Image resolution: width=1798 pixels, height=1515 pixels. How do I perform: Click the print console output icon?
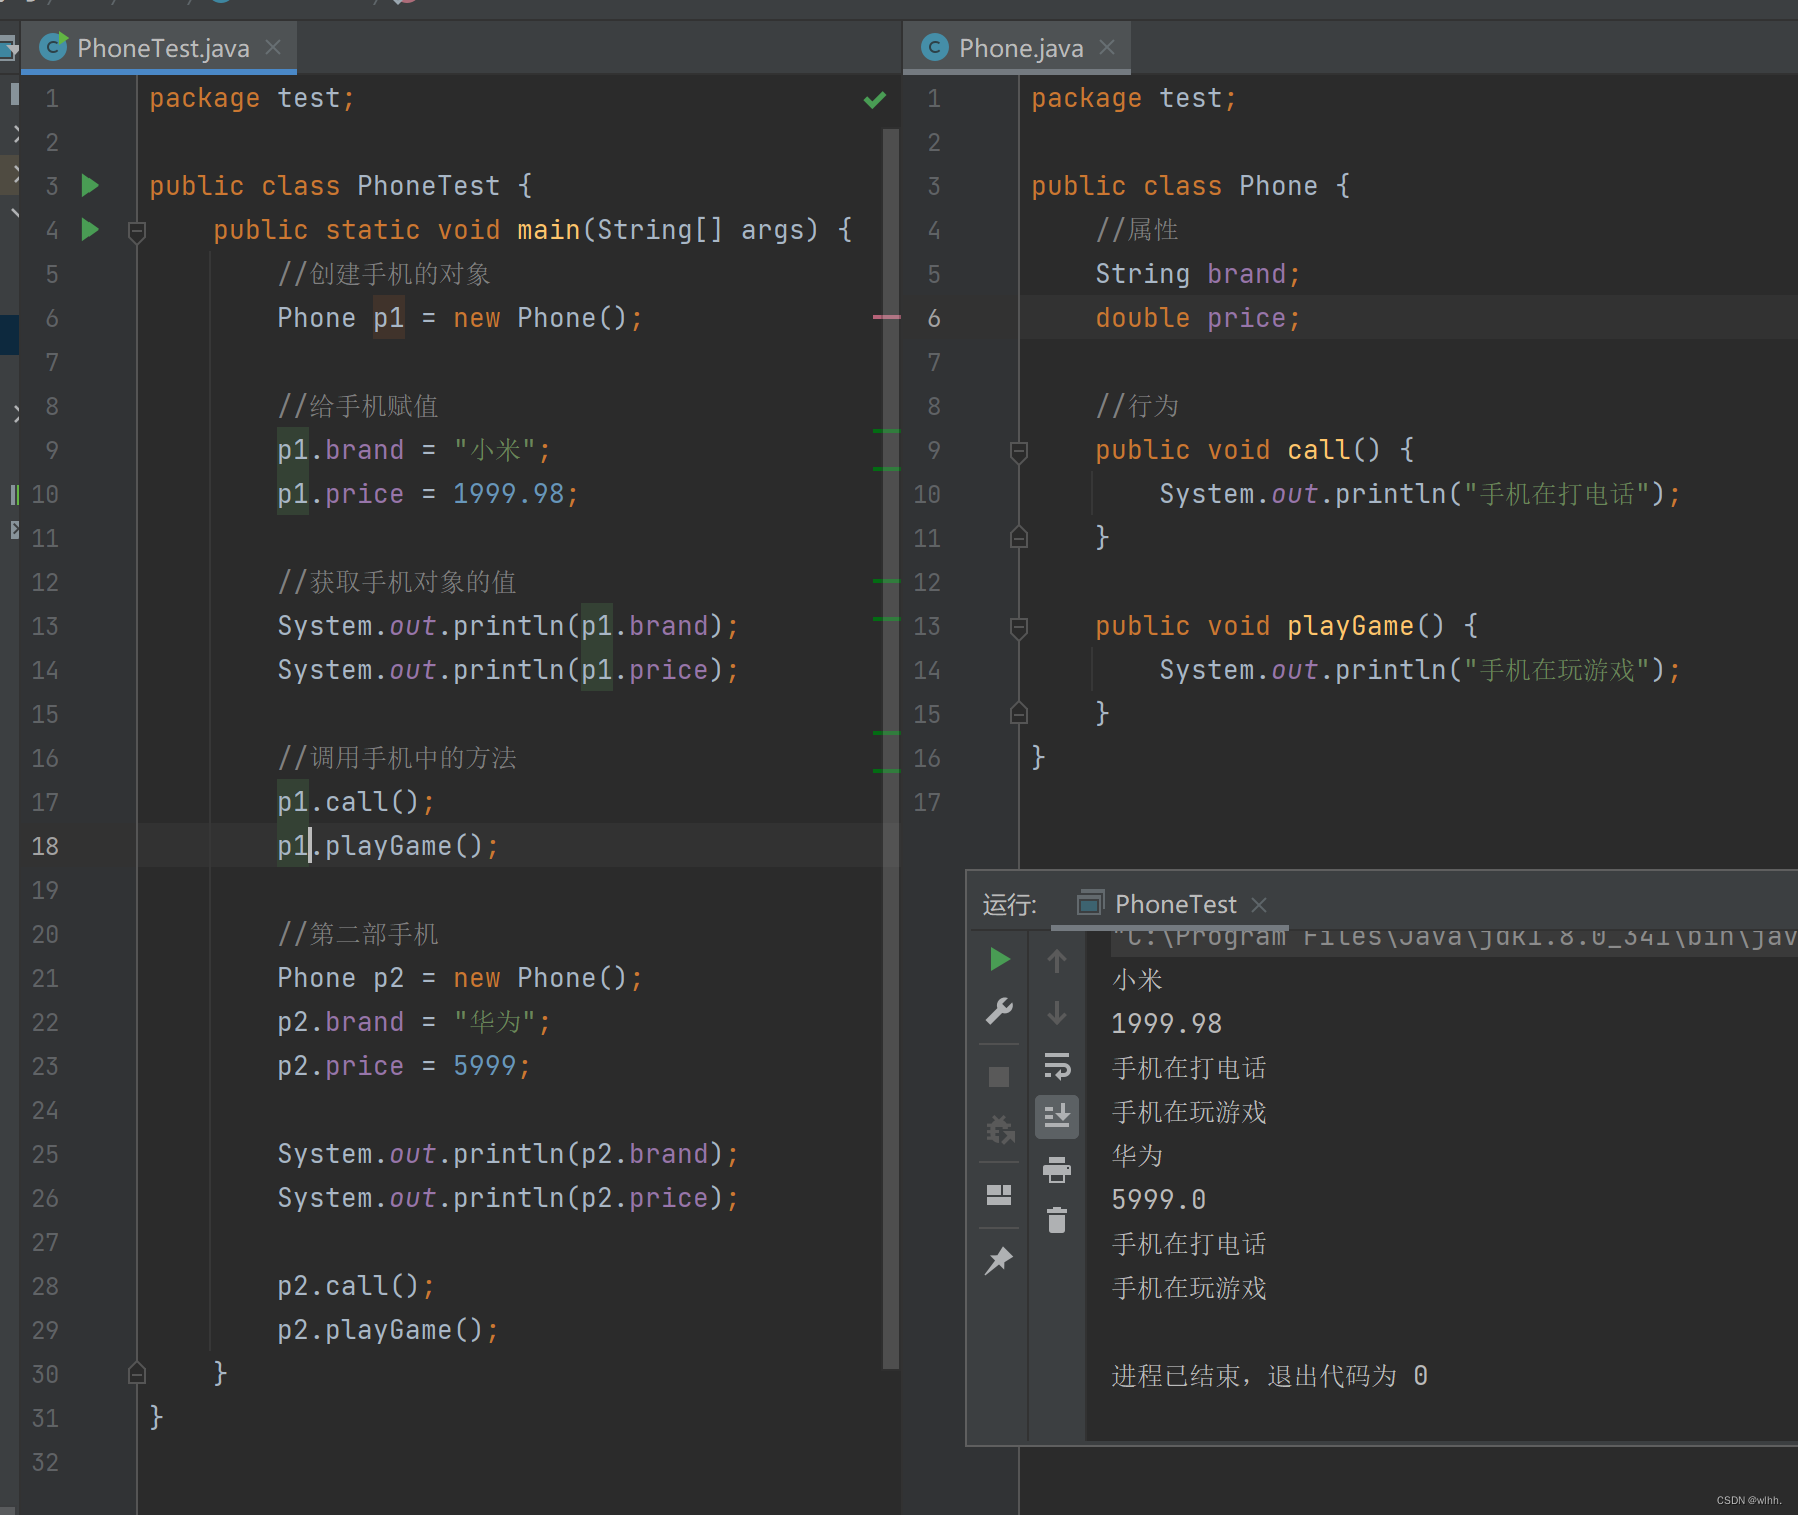click(1057, 1169)
